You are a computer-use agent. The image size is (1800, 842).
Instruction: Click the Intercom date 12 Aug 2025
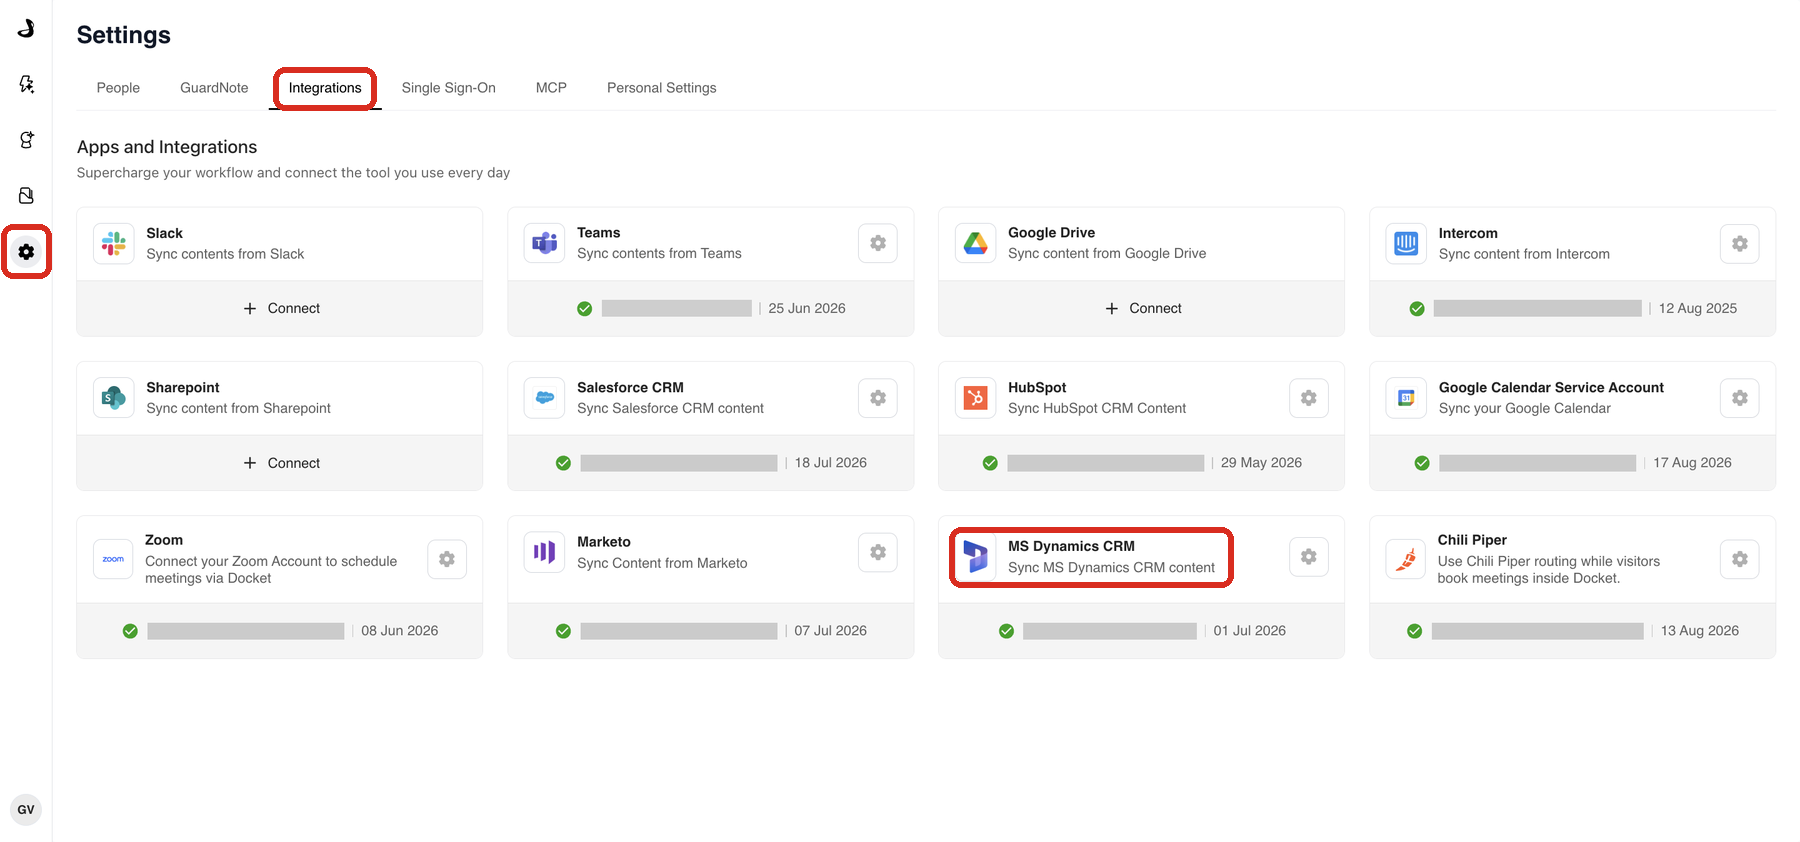coord(1698,308)
